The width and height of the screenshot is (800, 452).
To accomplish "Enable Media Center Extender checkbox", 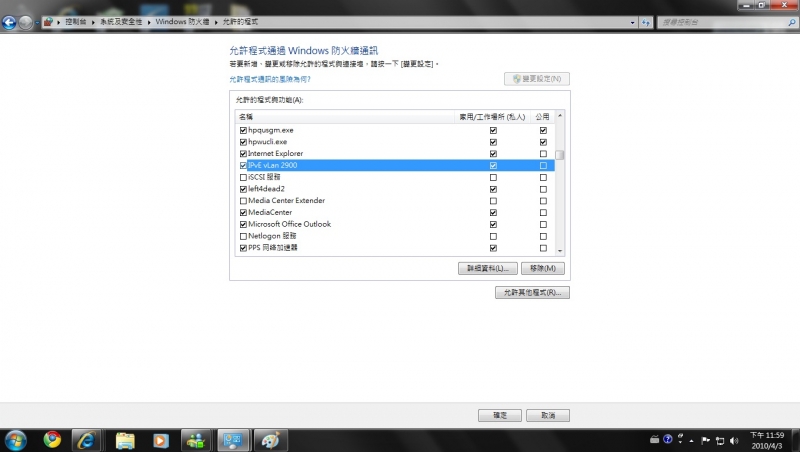I will point(243,201).
